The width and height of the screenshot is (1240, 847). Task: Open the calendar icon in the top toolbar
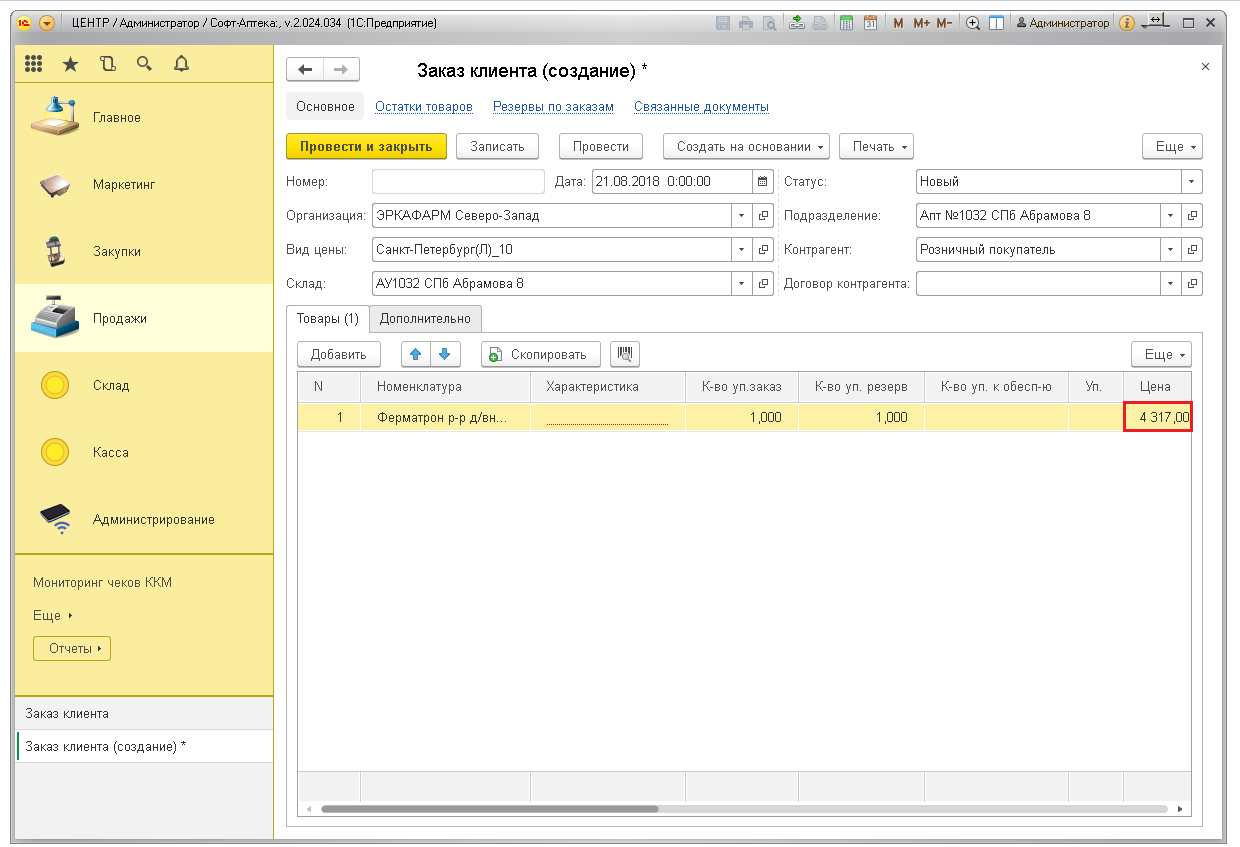tap(870, 23)
